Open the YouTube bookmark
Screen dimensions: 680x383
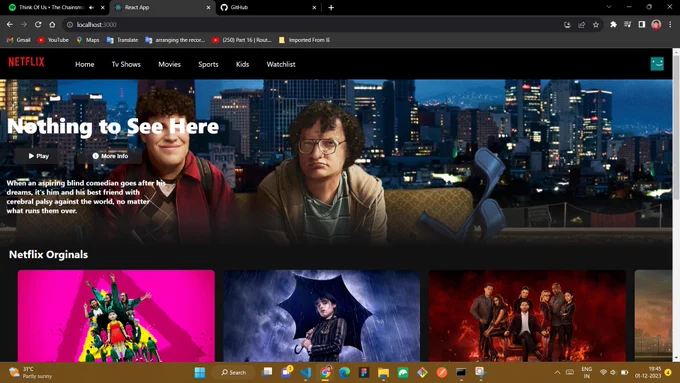pos(53,40)
